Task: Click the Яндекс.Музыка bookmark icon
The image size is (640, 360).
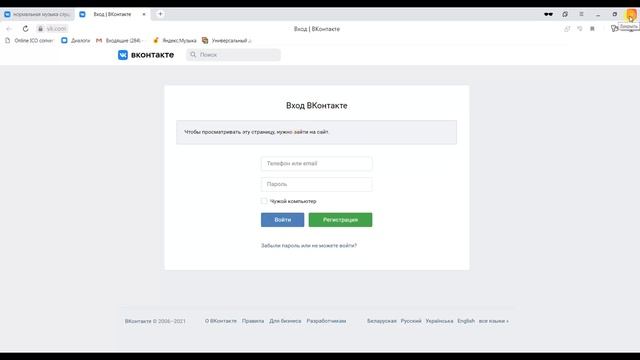Action: click(156, 40)
